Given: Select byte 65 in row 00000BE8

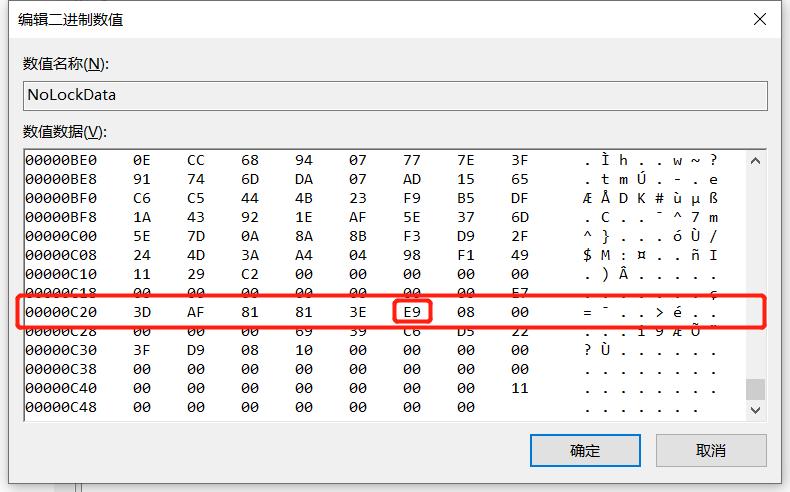Looking at the screenshot, I should click(x=520, y=179).
